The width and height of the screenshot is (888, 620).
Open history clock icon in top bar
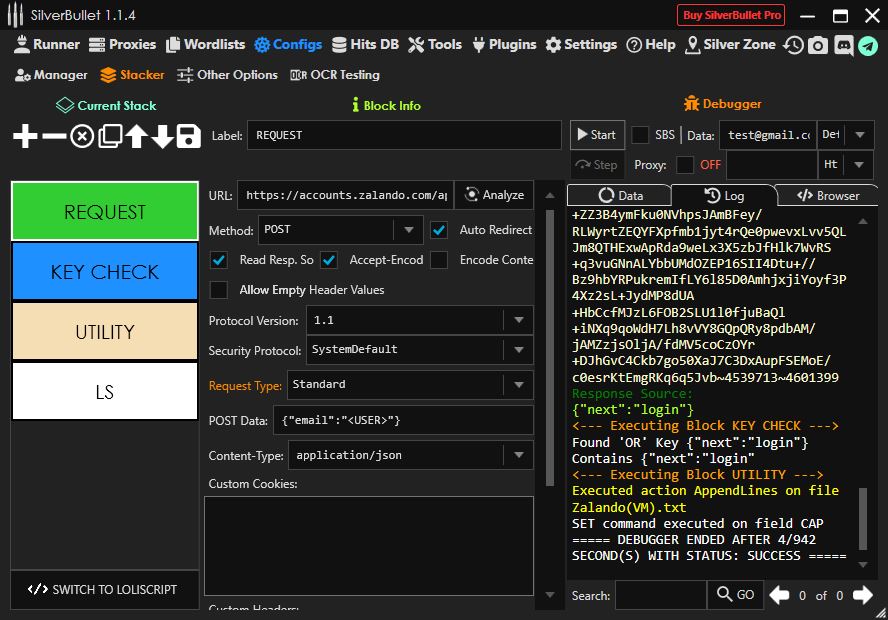click(793, 45)
